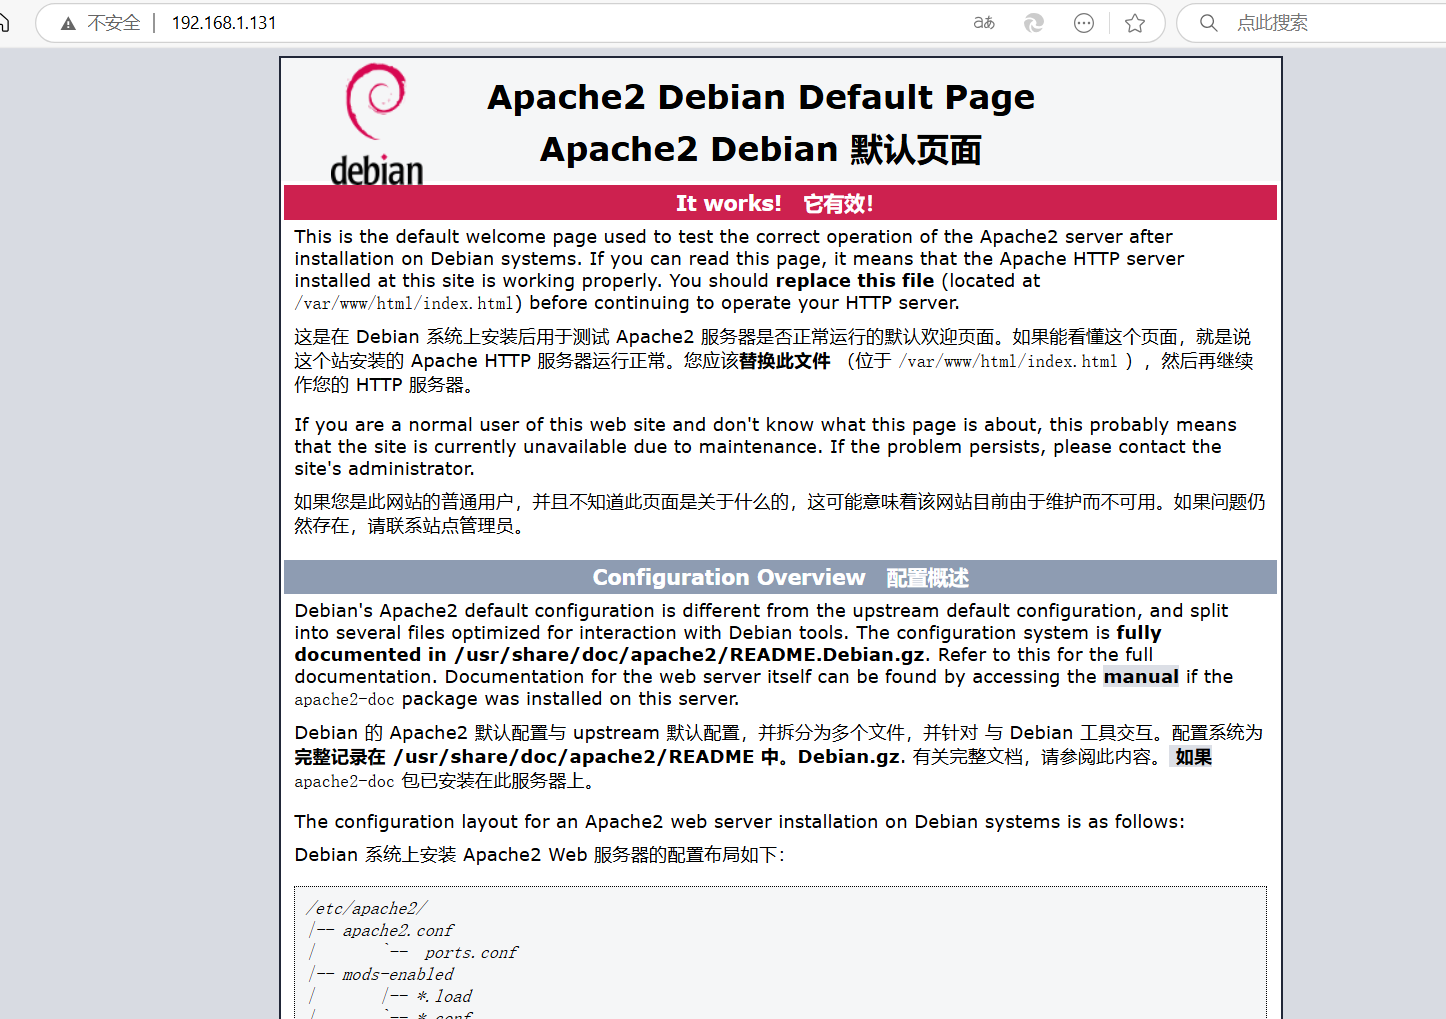Click the home icon beside address bar
This screenshot has height=1019, width=1446.
pos(3,22)
